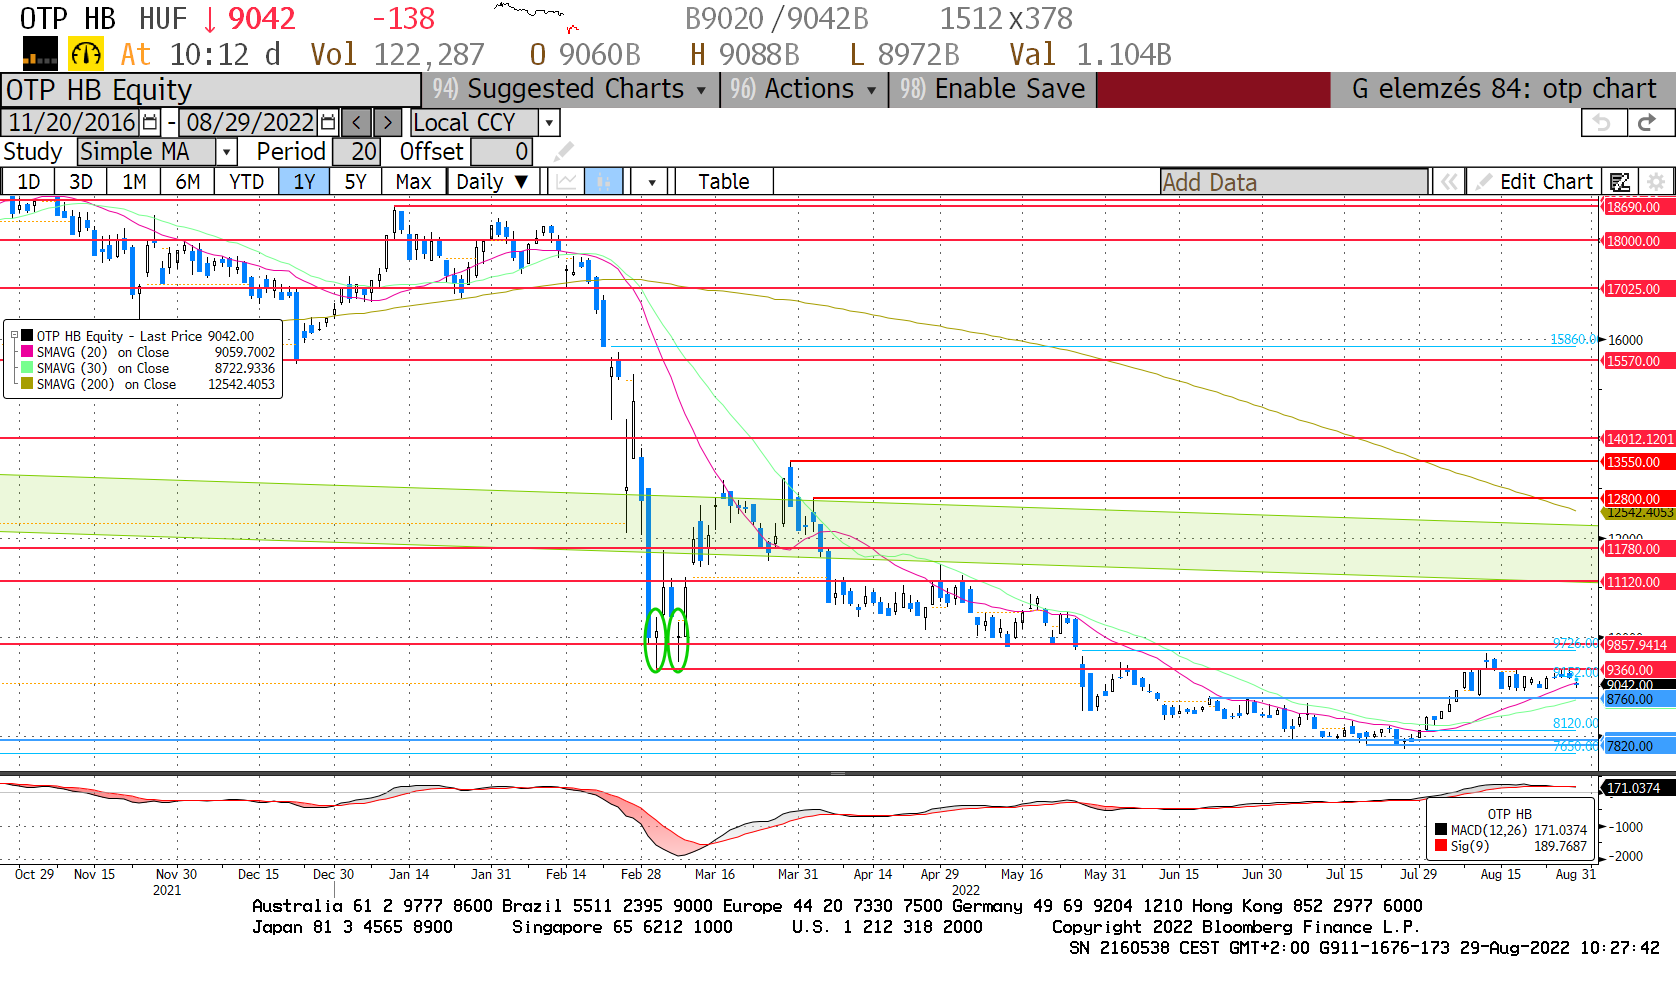The width and height of the screenshot is (1676, 991).
Task: Click the end date field 08/29/2022
Action: pyautogui.click(x=249, y=123)
